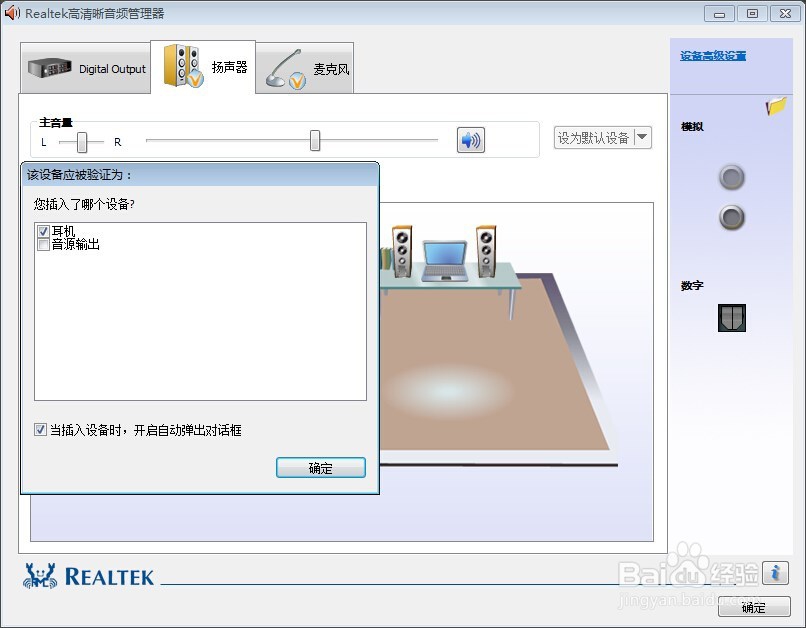Click the right speaker in the room scene
The width and height of the screenshot is (806, 628).
coord(486,251)
